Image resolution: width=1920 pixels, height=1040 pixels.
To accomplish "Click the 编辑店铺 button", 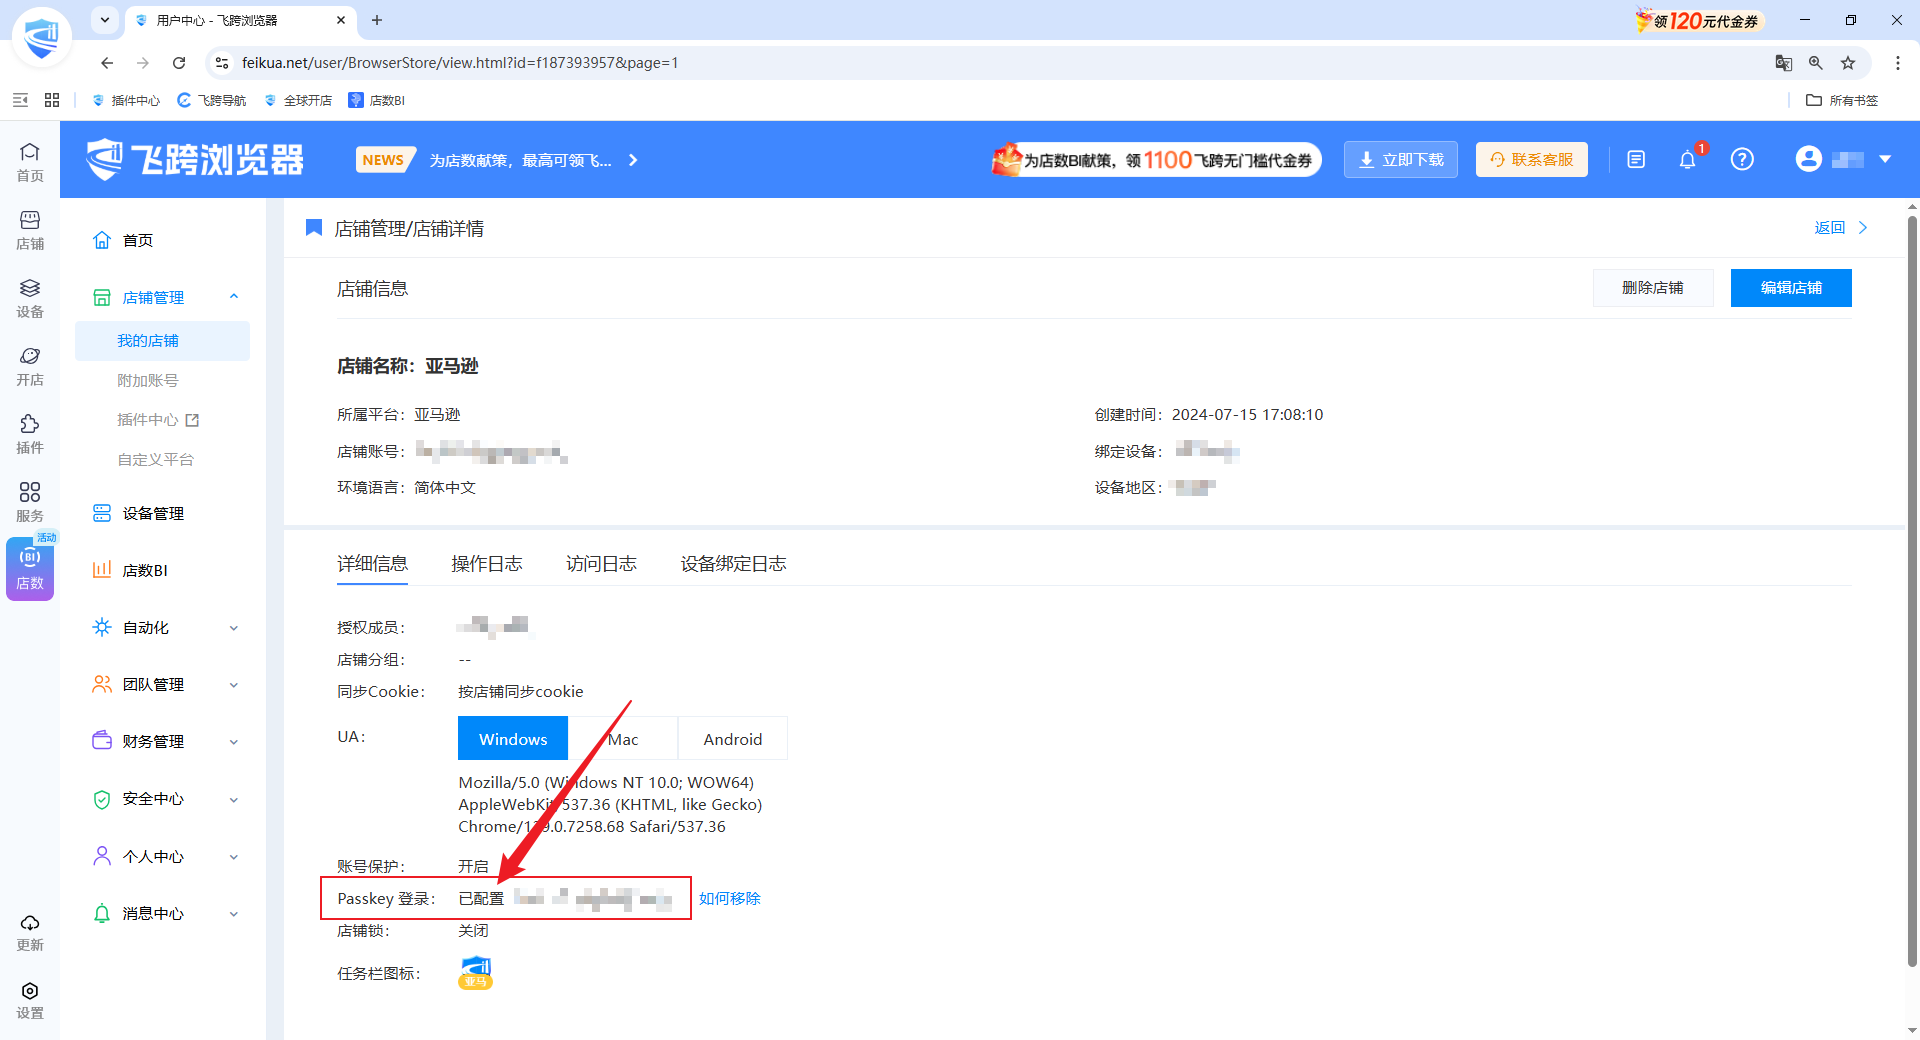I will 1791,288.
